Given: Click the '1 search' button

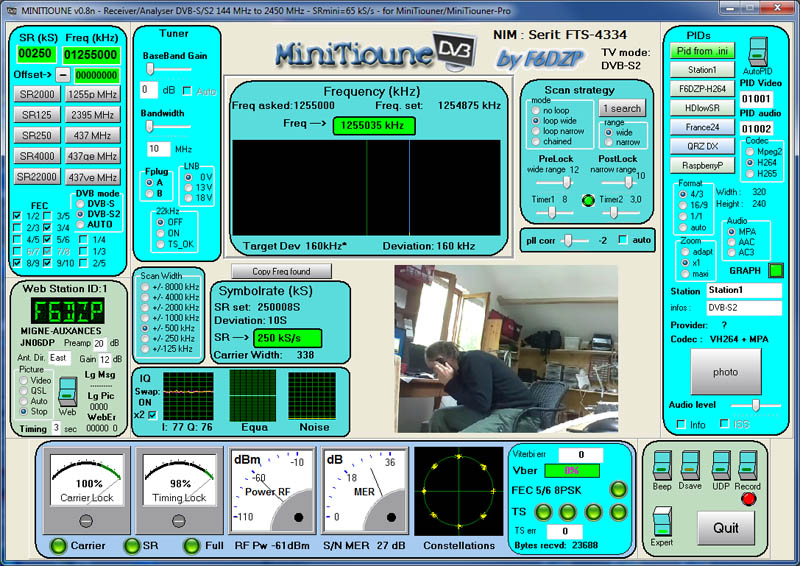Looking at the screenshot, I should click(622, 108).
